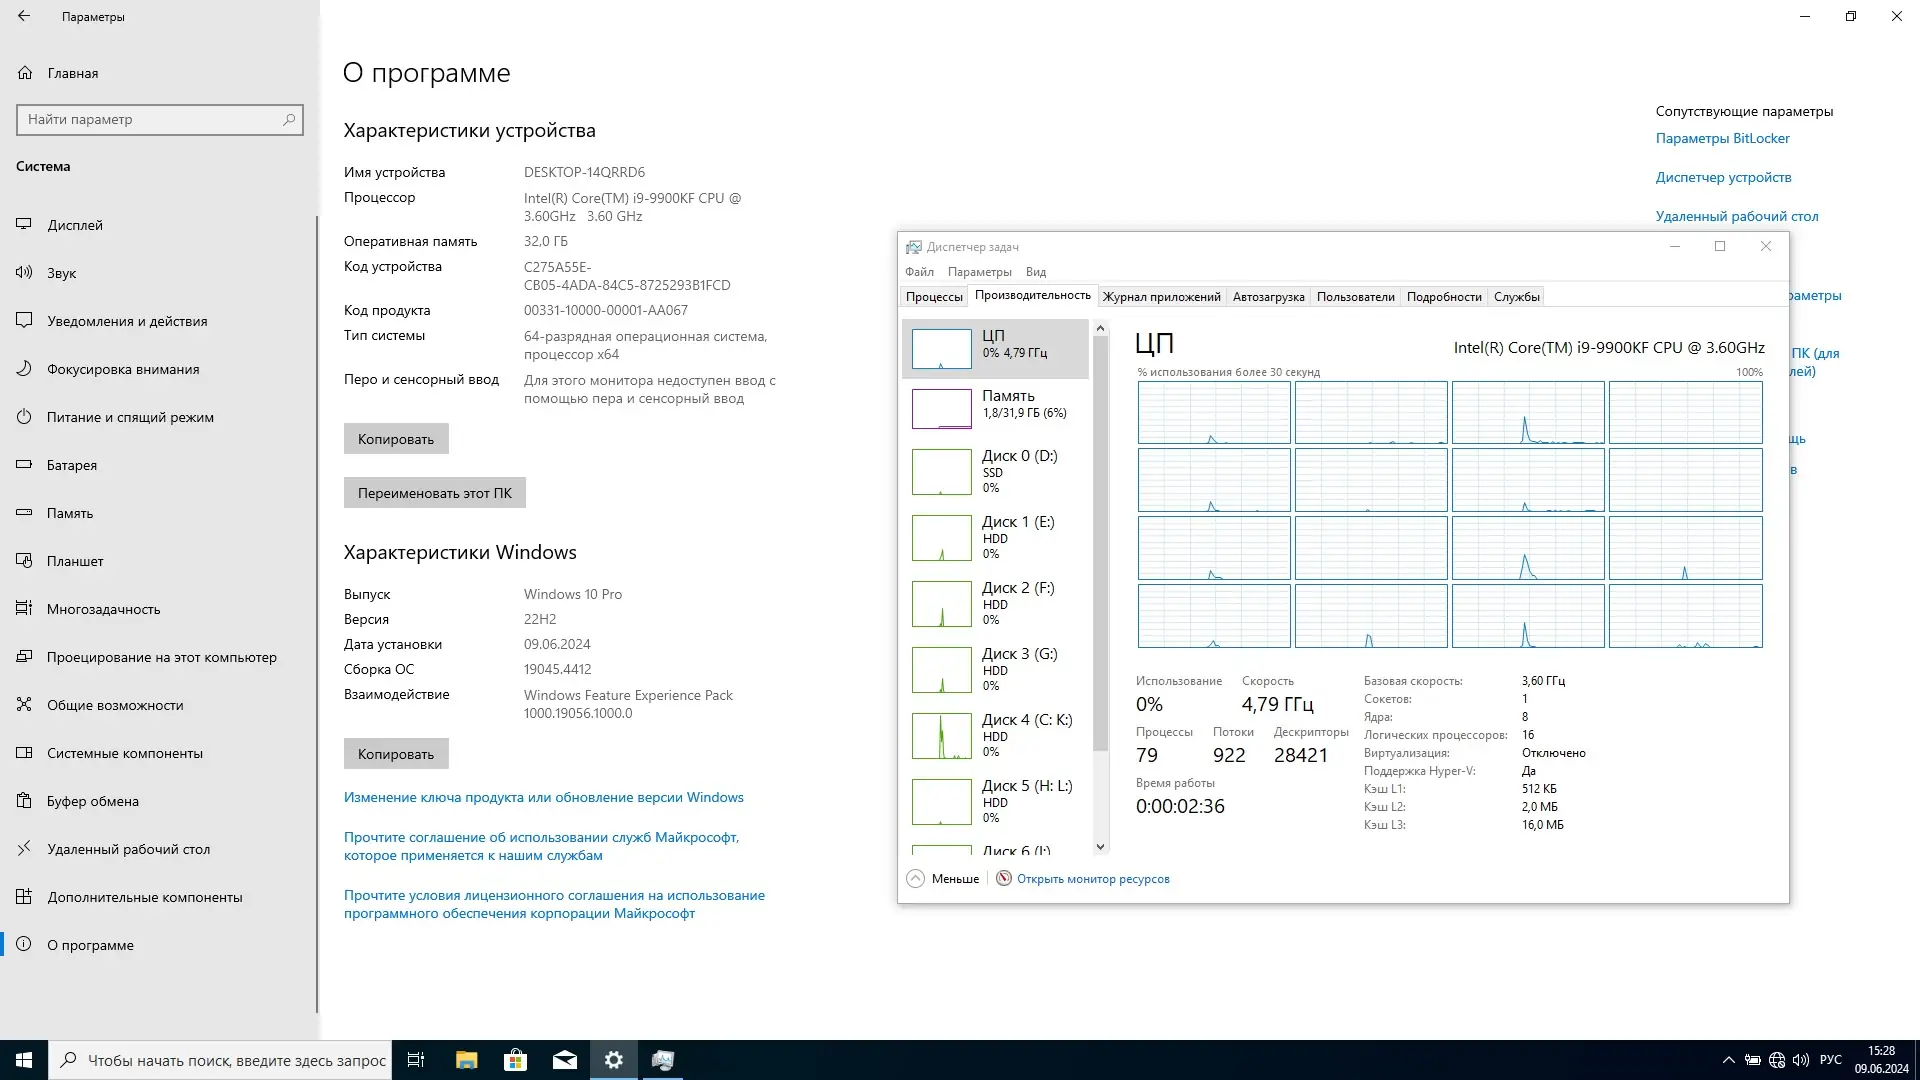Image resolution: width=1920 pixels, height=1080 pixels.
Task: Open File Explorer from the taskbar
Action: point(465,1059)
